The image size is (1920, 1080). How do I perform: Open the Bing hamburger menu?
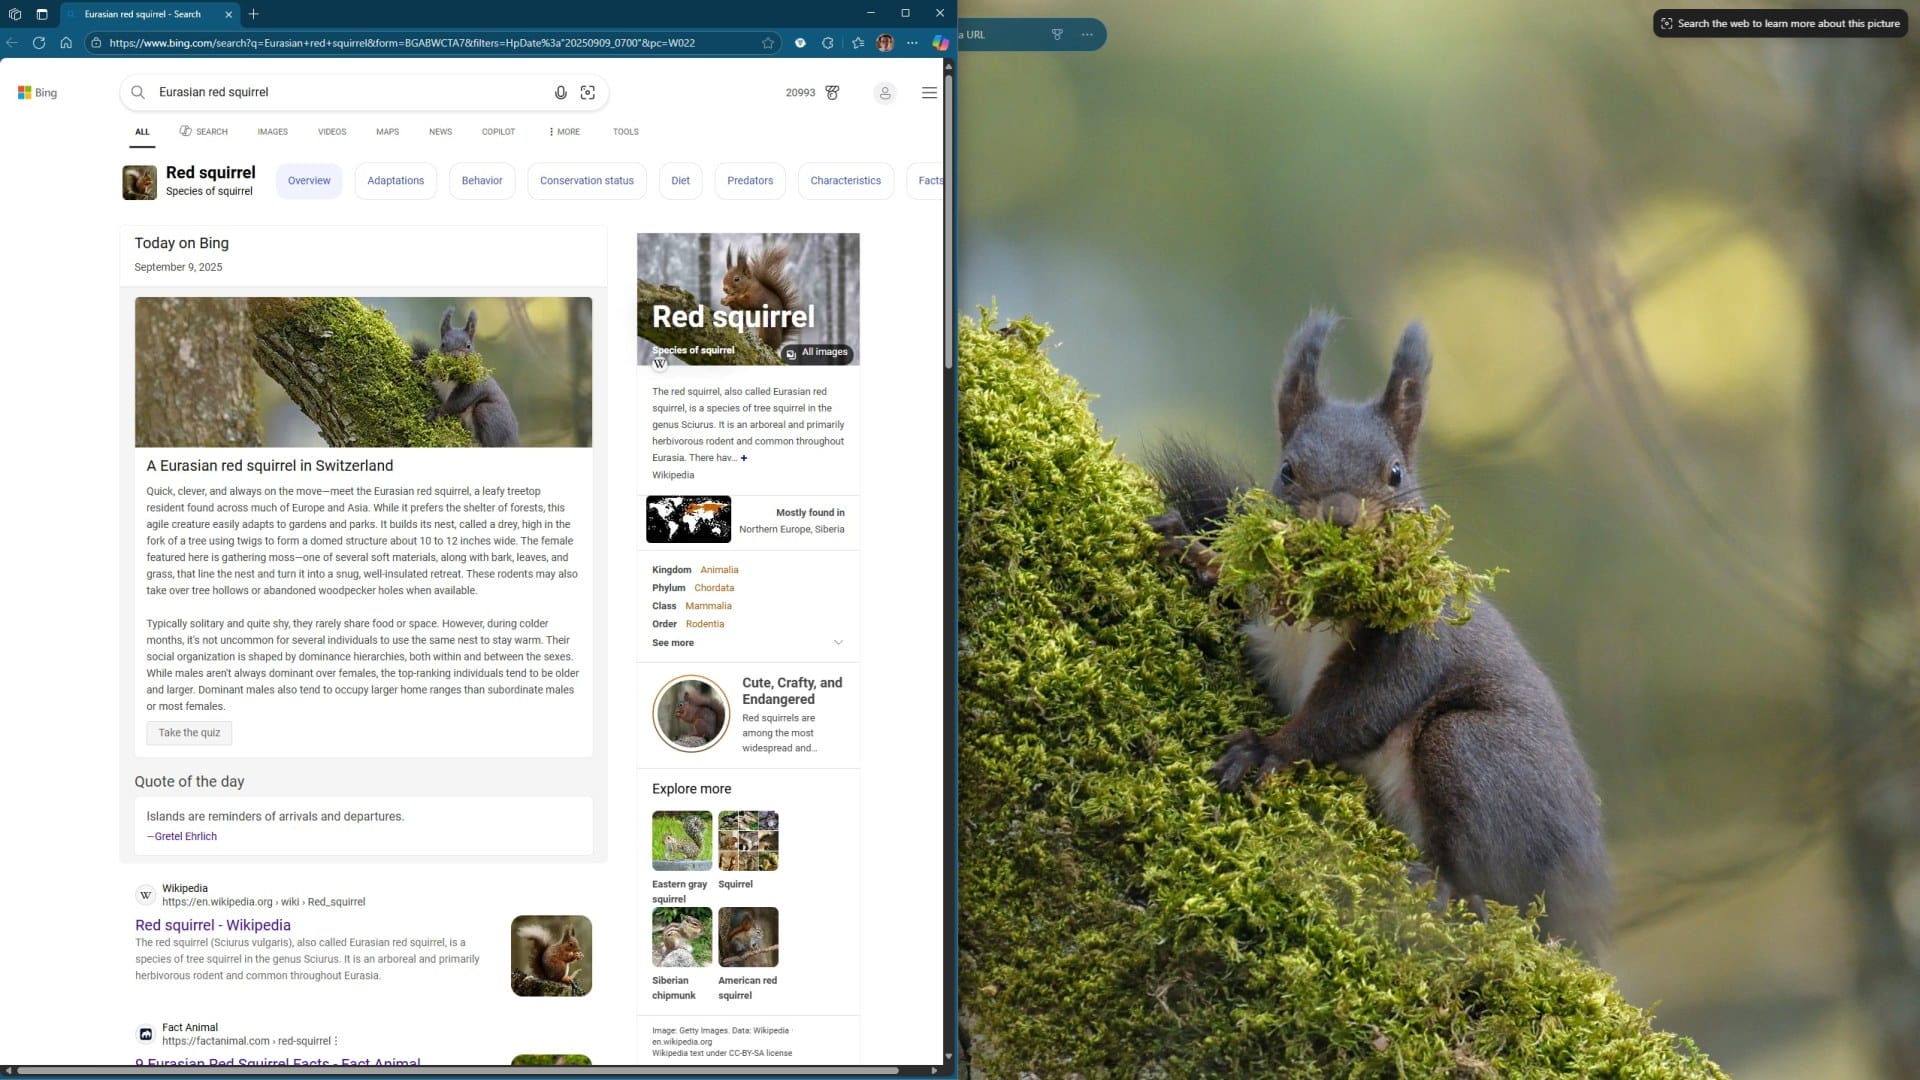[929, 92]
